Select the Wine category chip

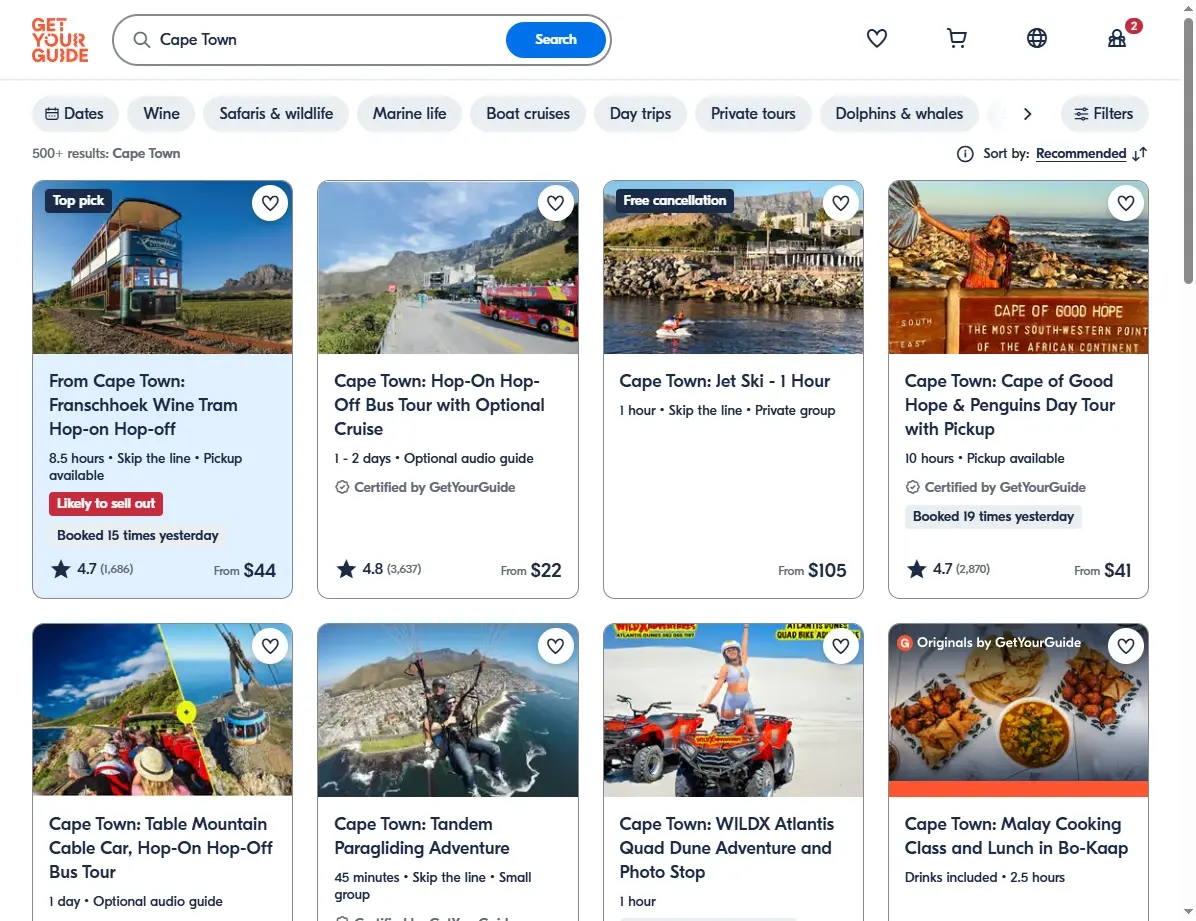click(162, 114)
